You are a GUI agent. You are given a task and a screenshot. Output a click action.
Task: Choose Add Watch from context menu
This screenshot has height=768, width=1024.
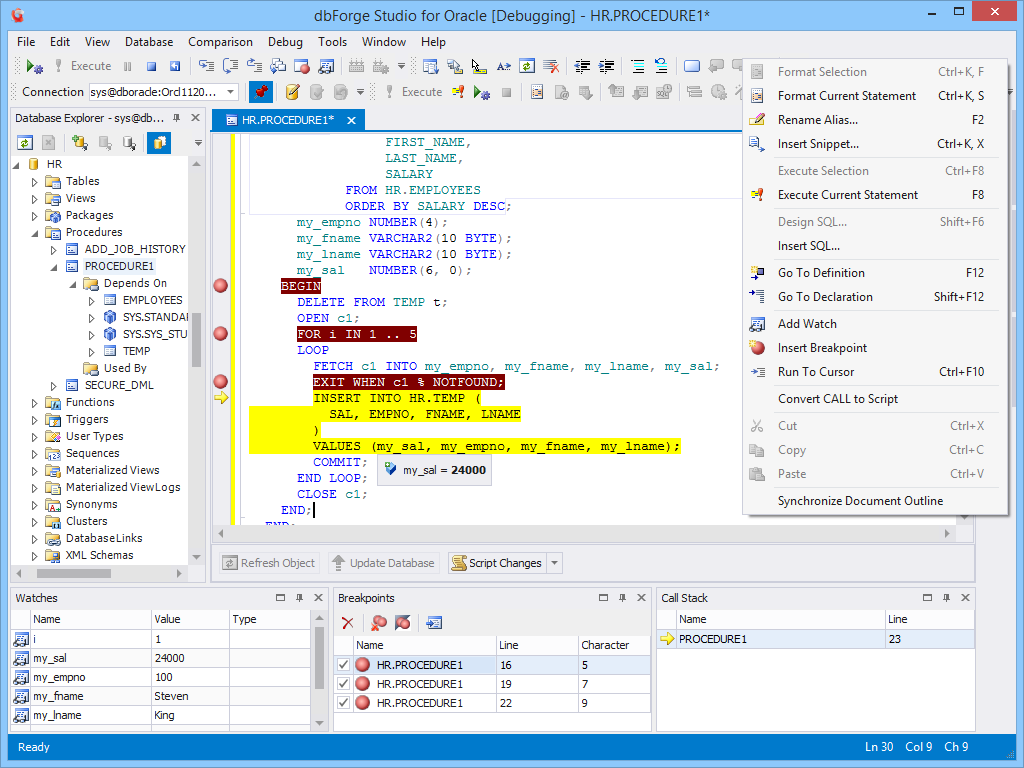coord(875,324)
